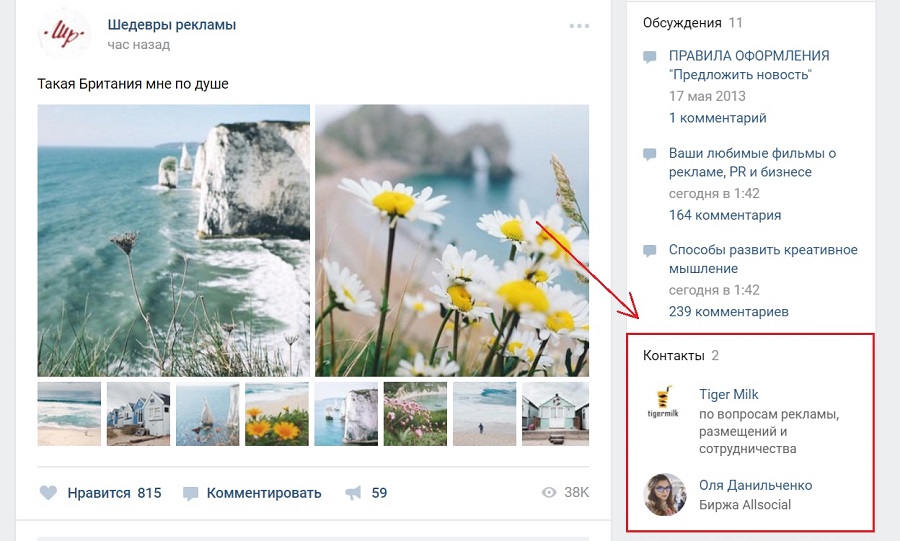The image size is (900, 541).
Task: Share the post via megaphone icon
Action: click(353, 493)
